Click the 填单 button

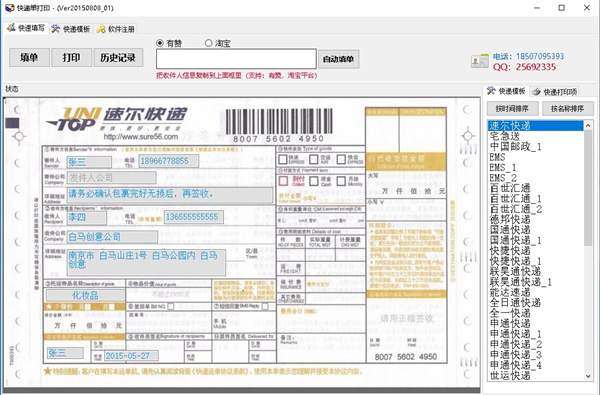(29, 57)
